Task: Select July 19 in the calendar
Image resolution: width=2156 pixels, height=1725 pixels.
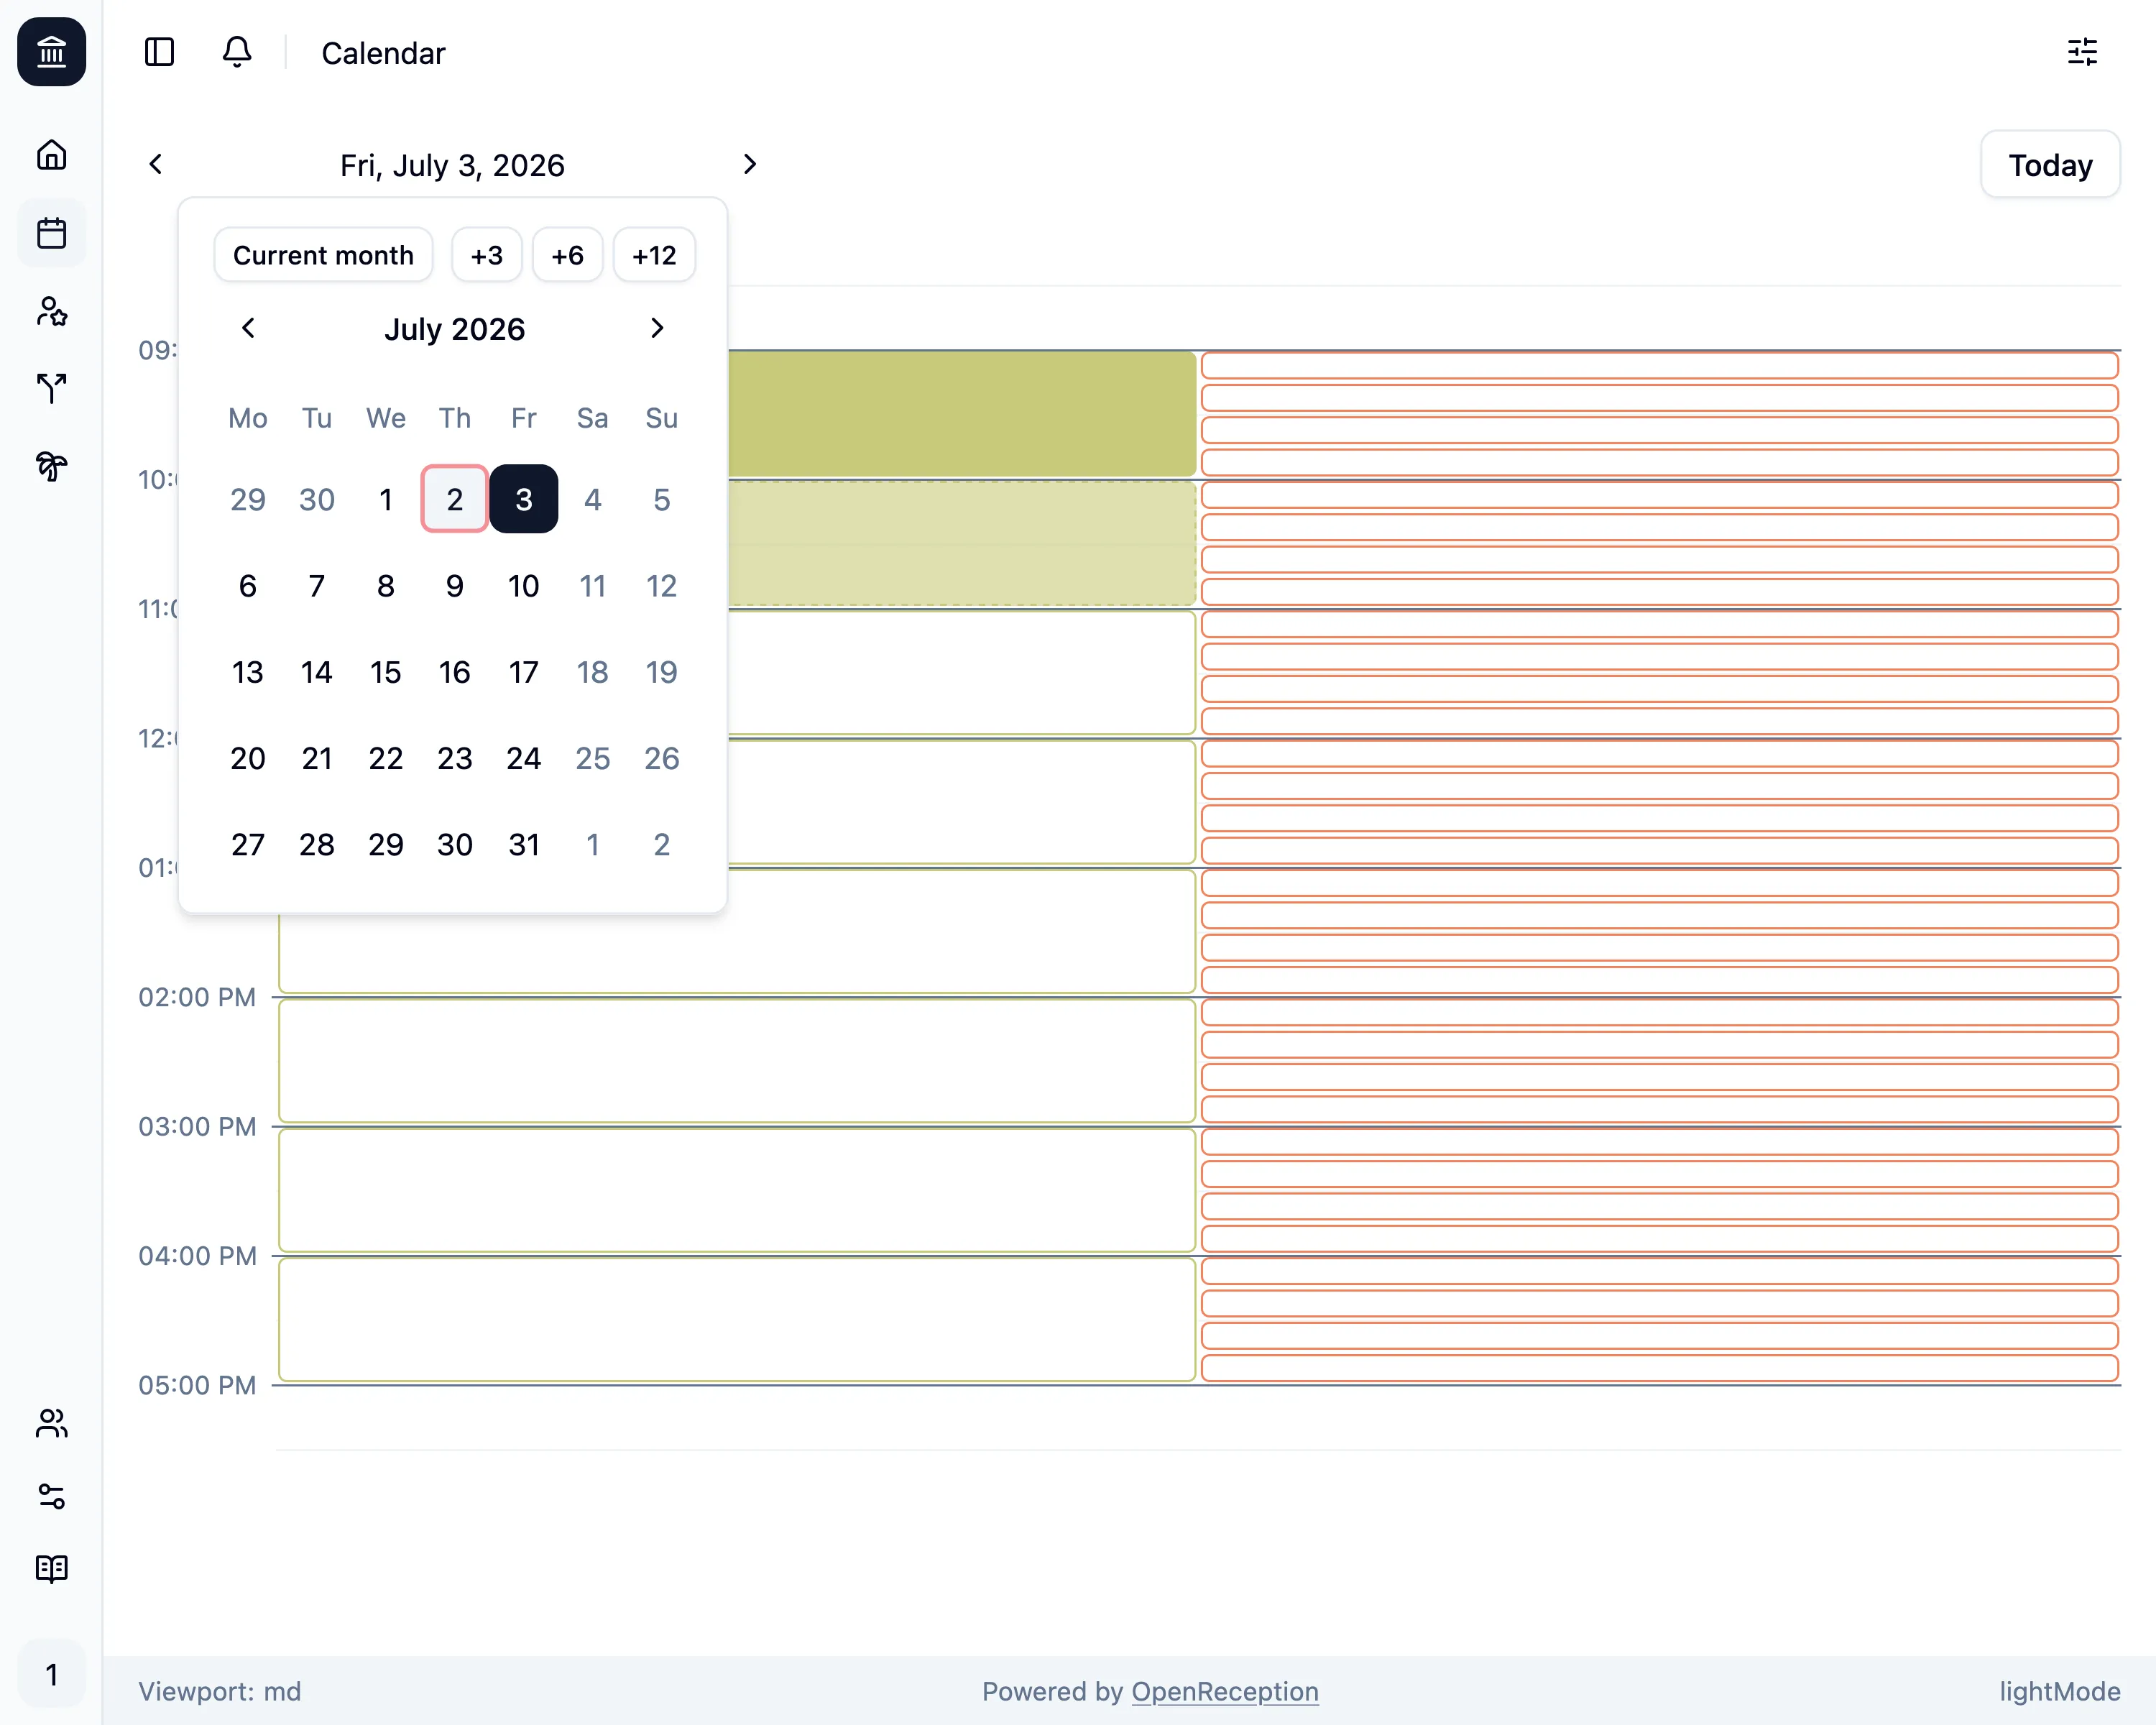Action: point(662,672)
